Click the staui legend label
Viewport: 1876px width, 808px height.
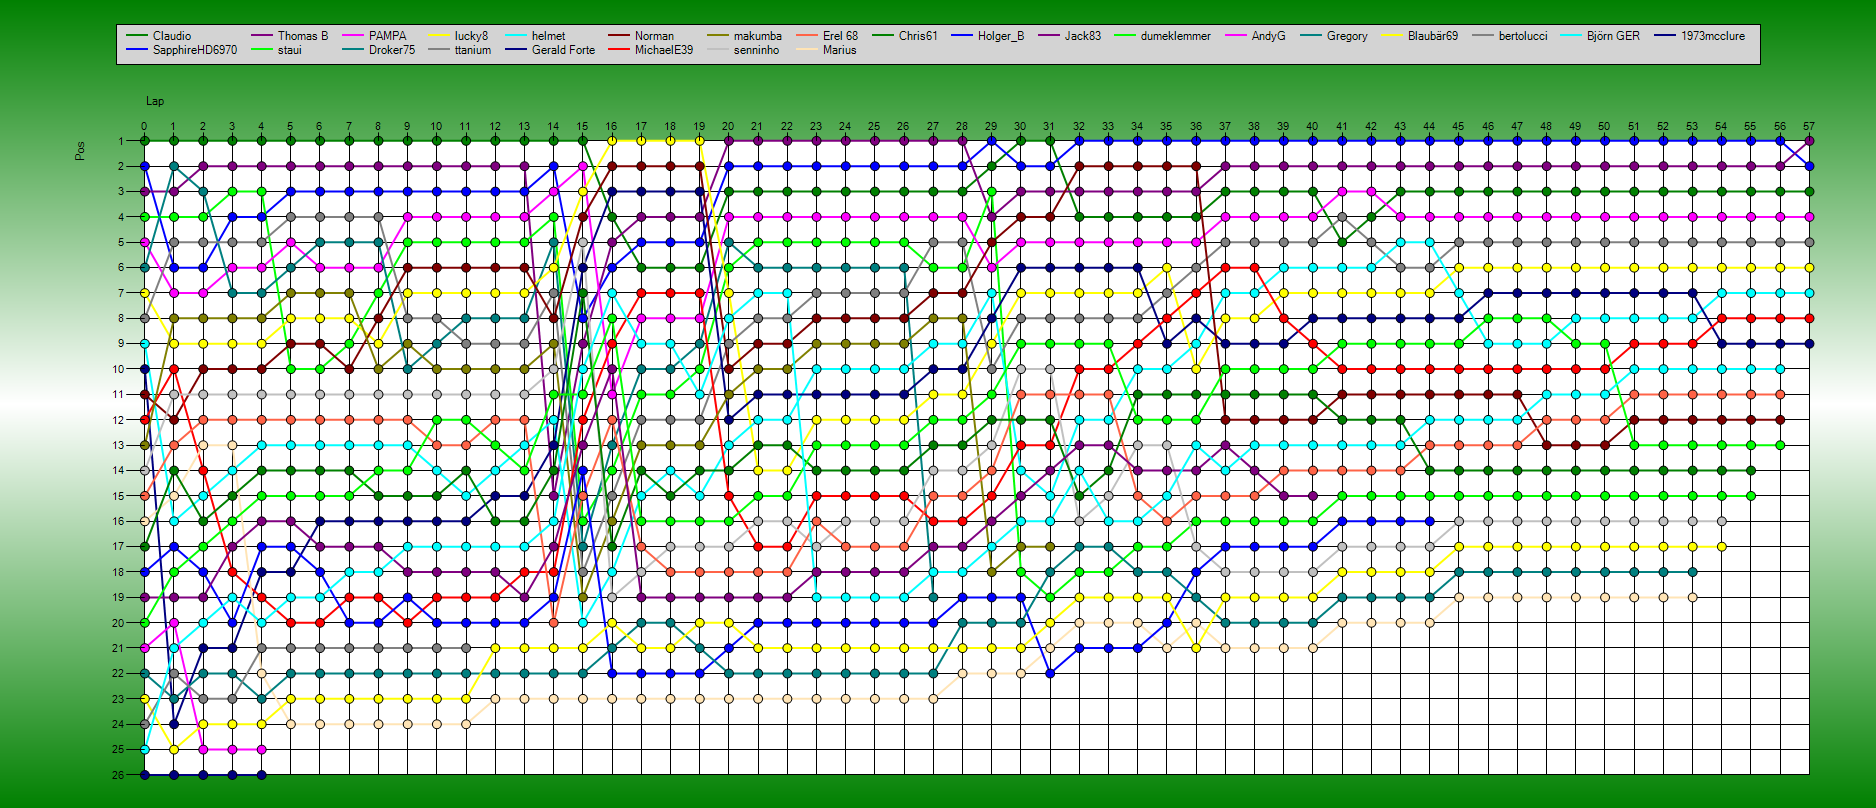click(290, 50)
